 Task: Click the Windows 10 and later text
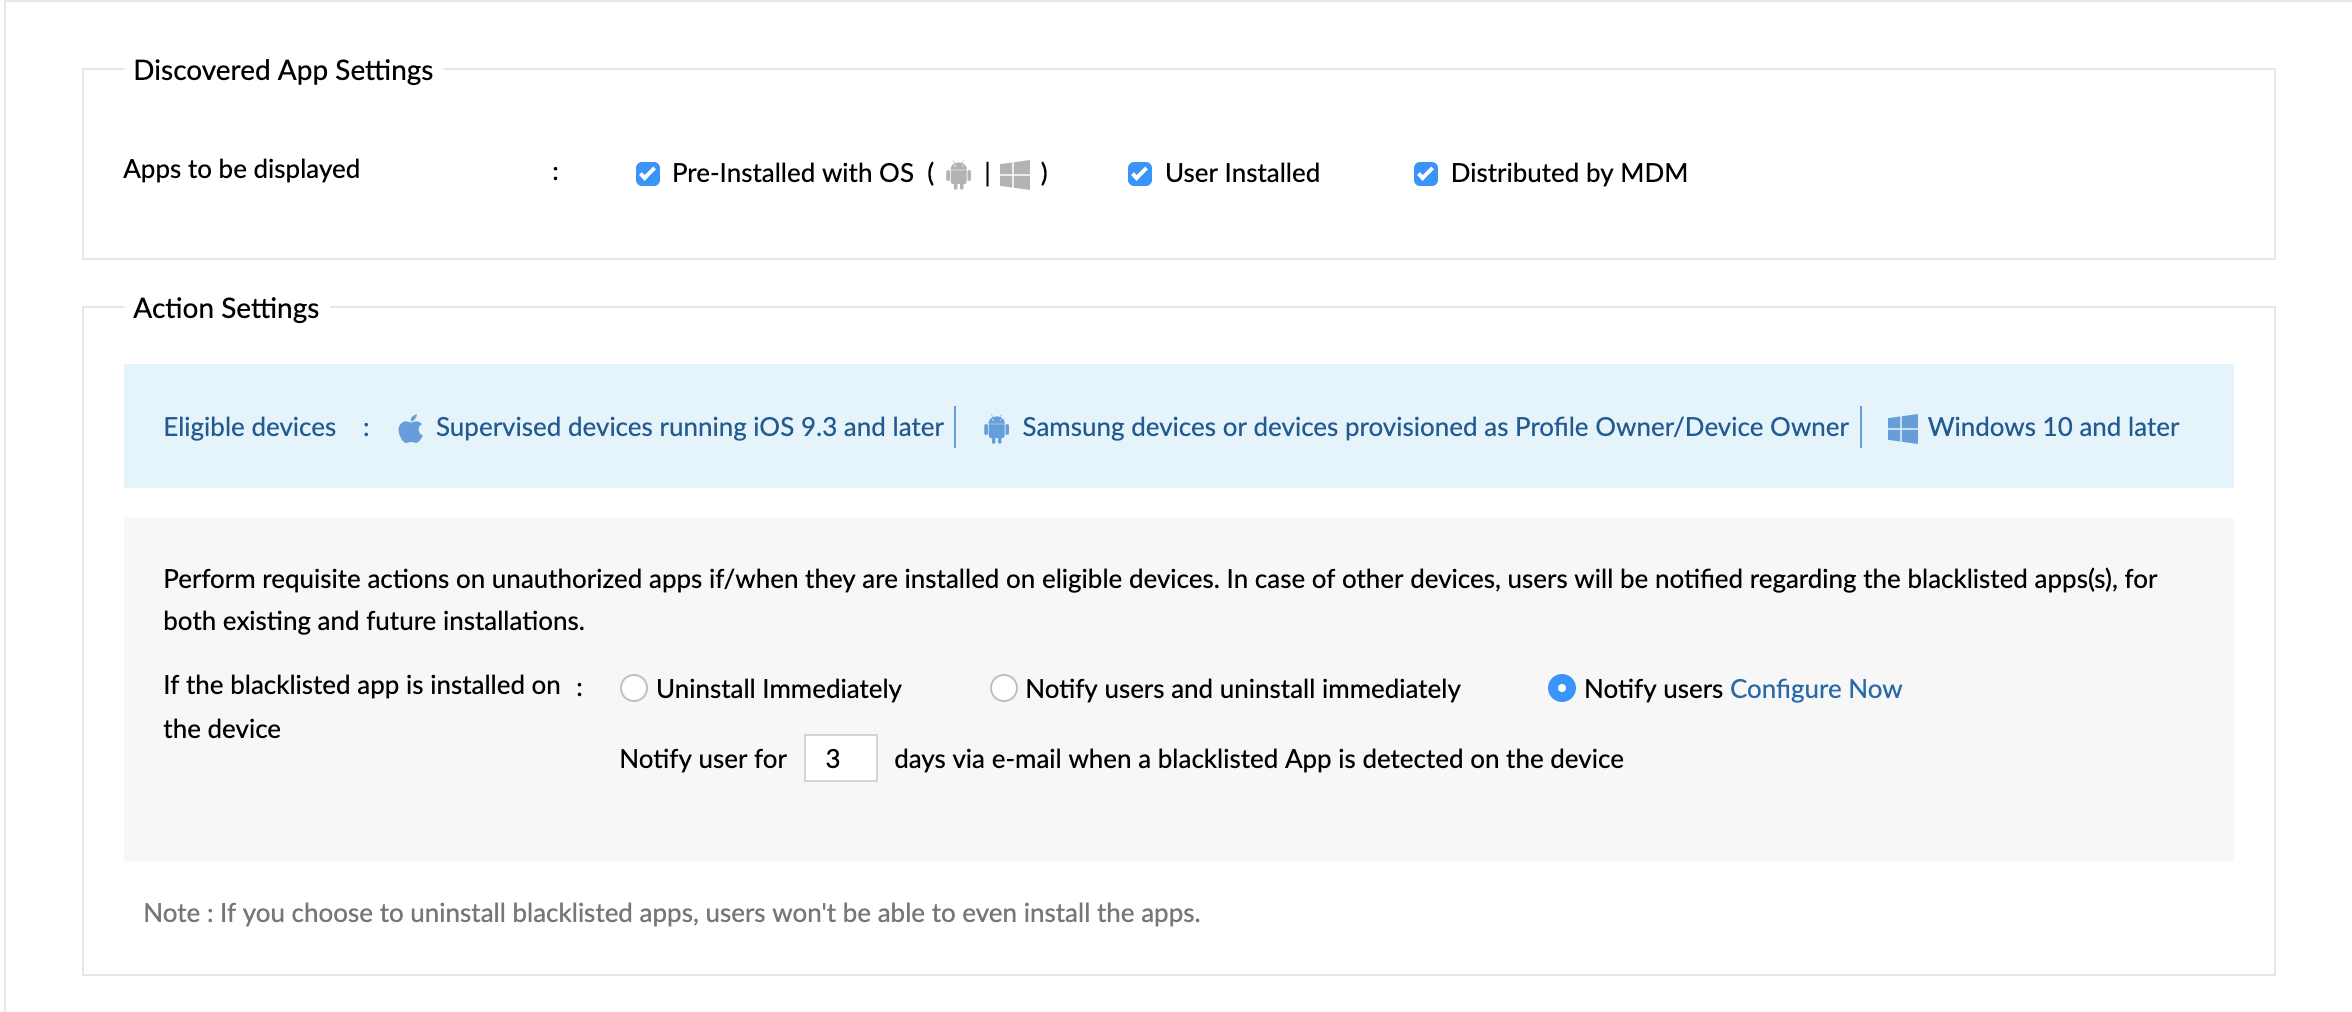2052,427
